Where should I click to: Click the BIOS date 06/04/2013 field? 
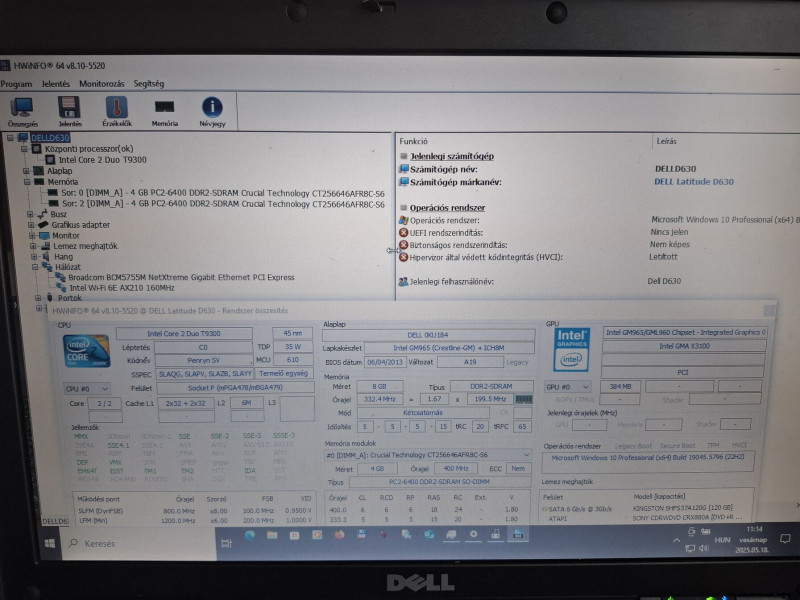pyautogui.click(x=385, y=362)
